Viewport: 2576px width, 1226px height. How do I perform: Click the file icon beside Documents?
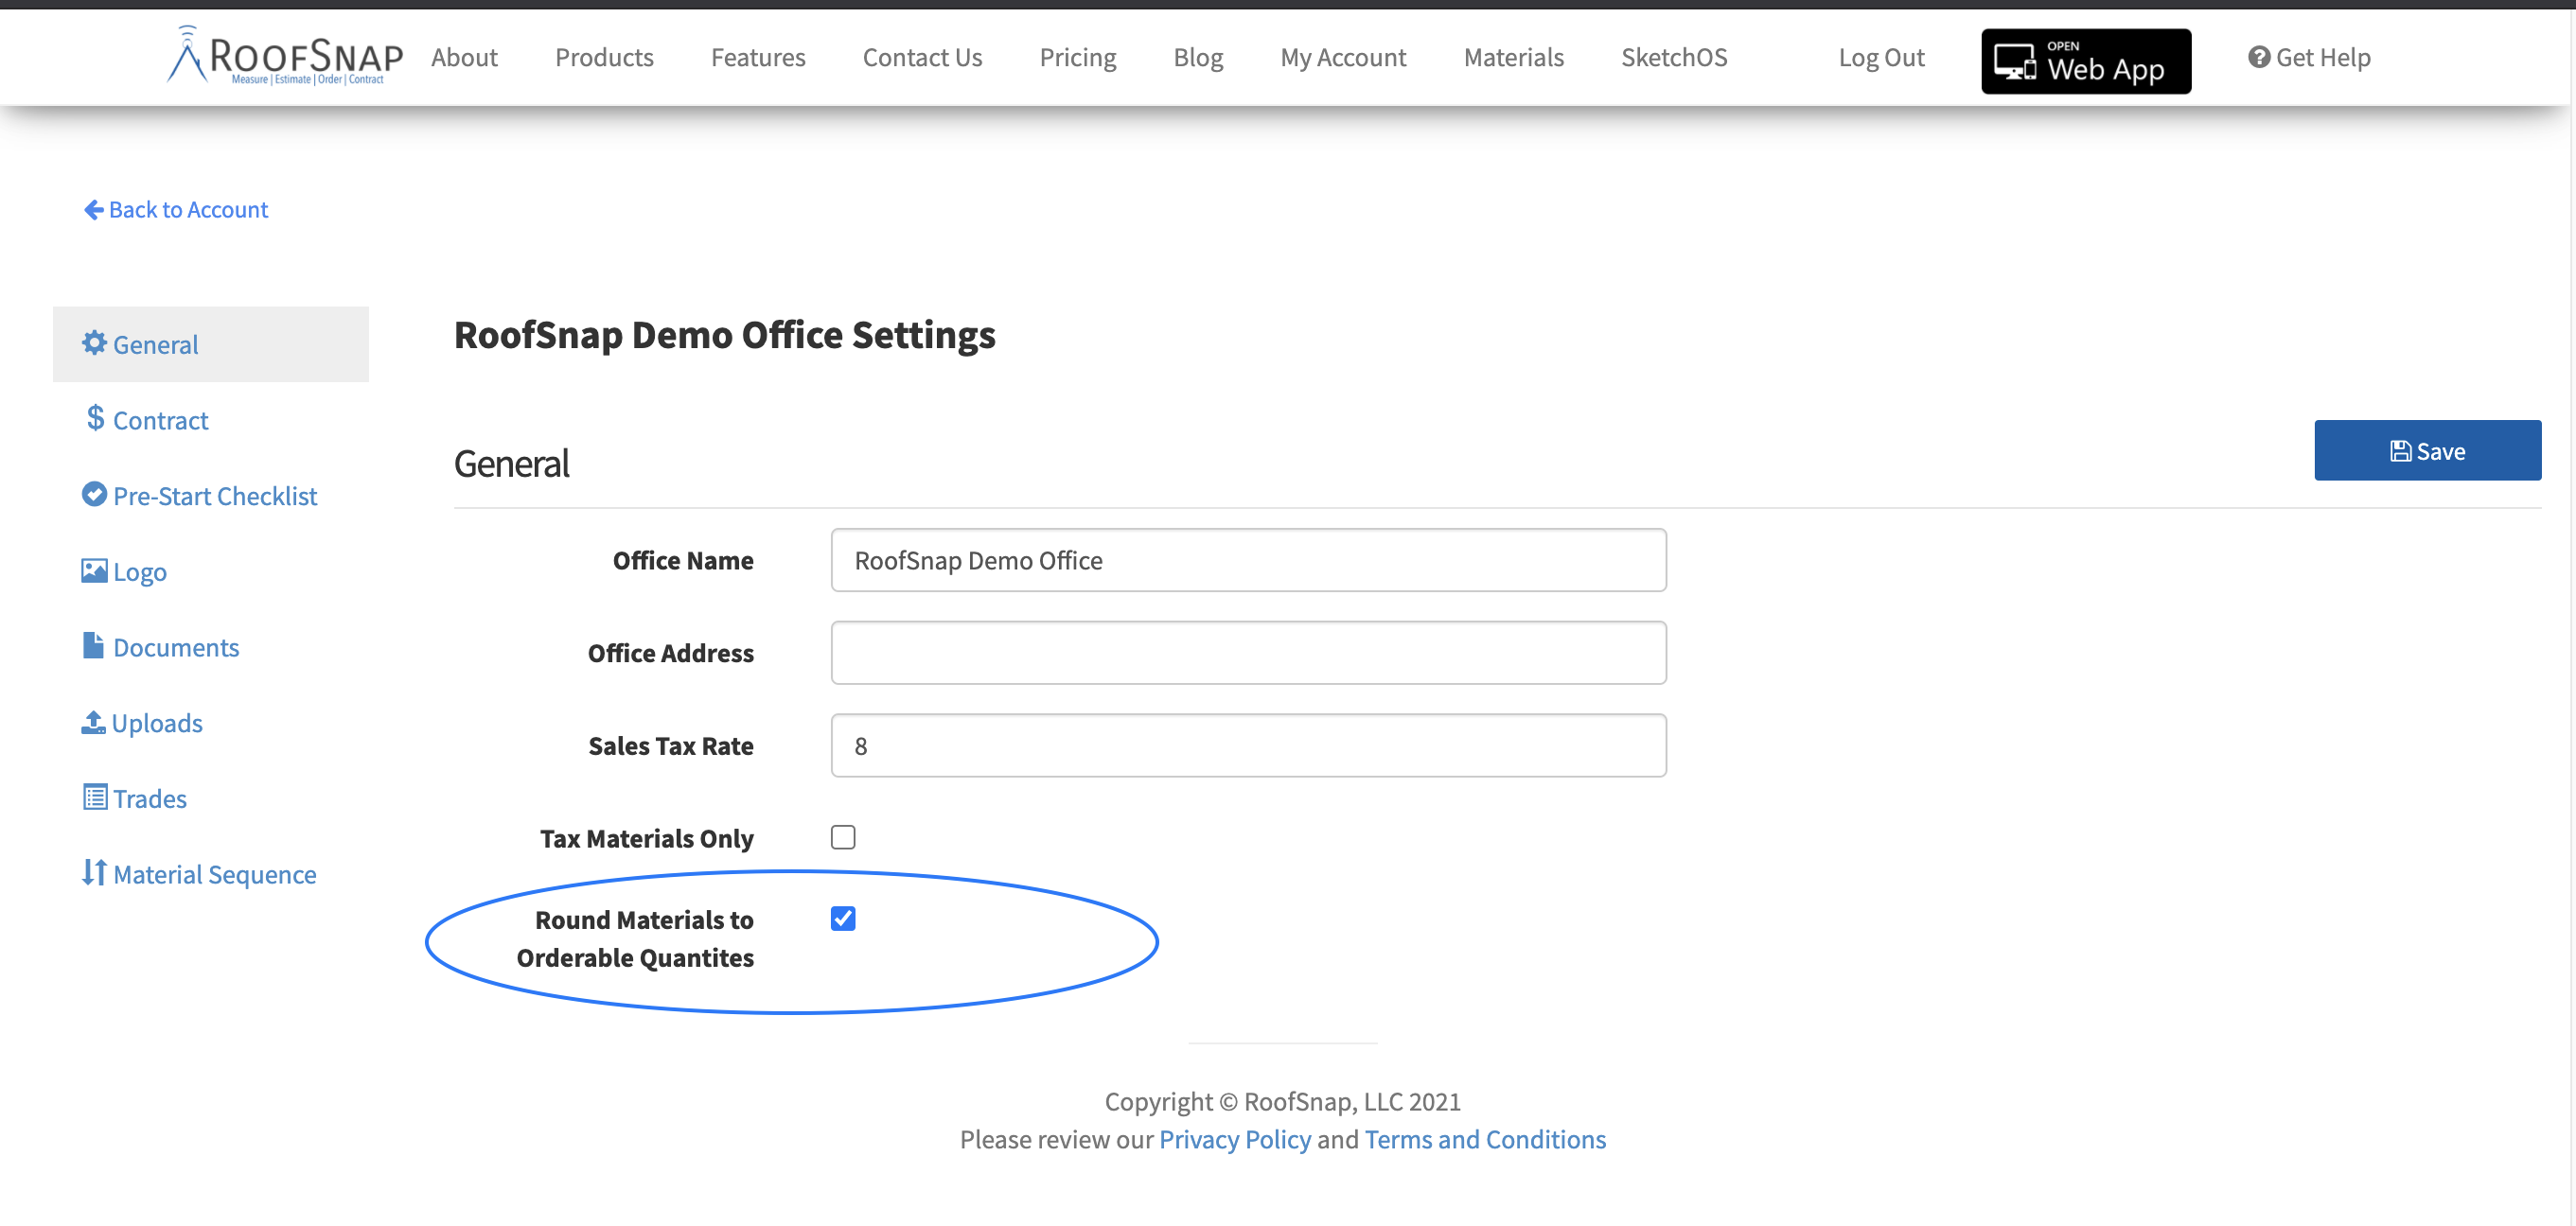click(93, 645)
